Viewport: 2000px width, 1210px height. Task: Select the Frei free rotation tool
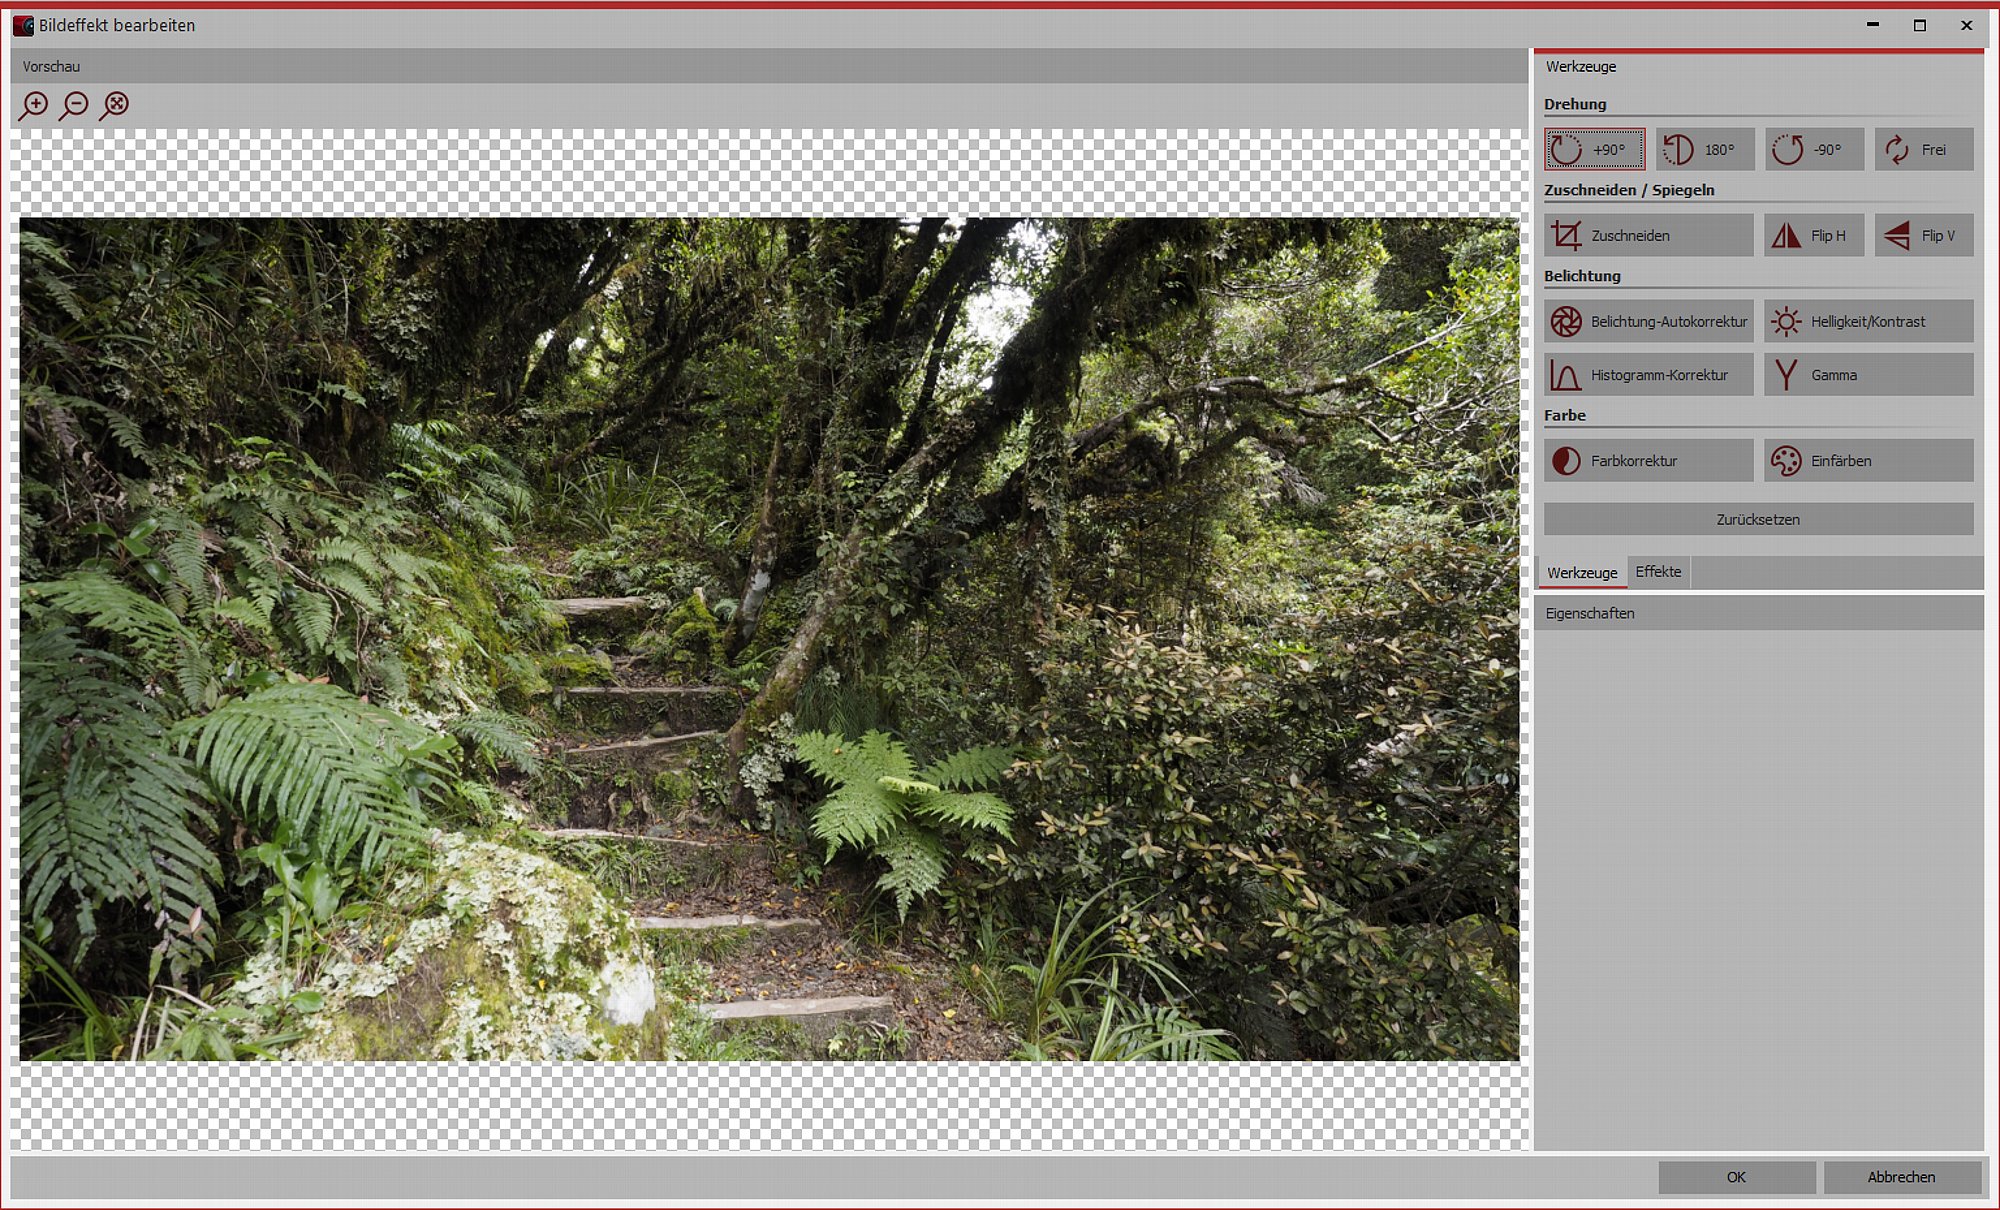click(x=1923, y=150)
